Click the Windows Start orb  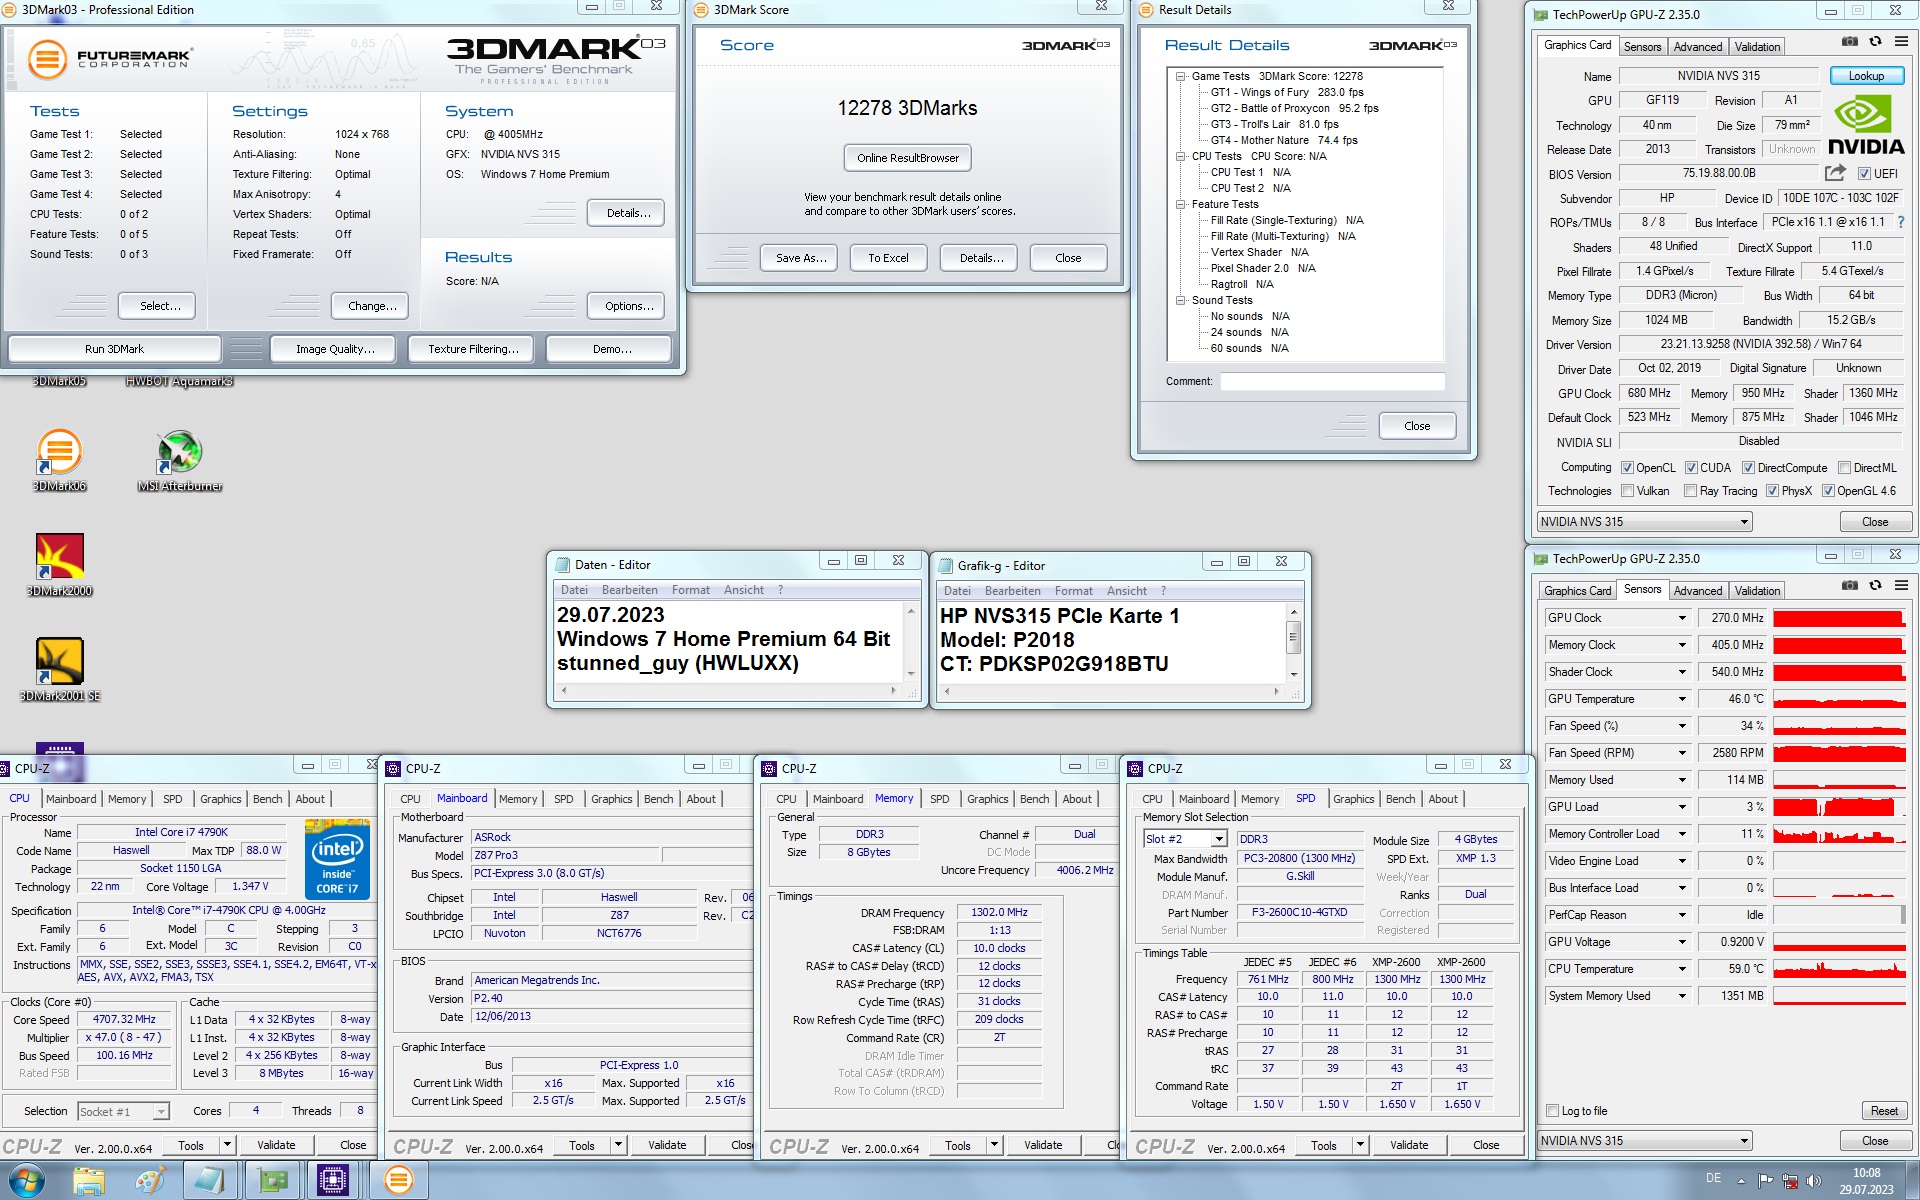tap(25, 1181)
